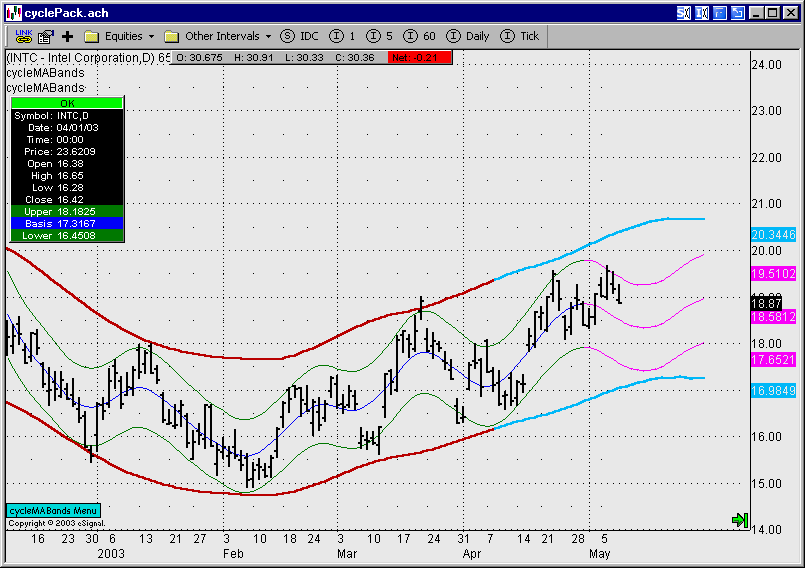Click the Date: 04/01/03 row
This screenshot has width=805, height=568.
pos(67,127)
